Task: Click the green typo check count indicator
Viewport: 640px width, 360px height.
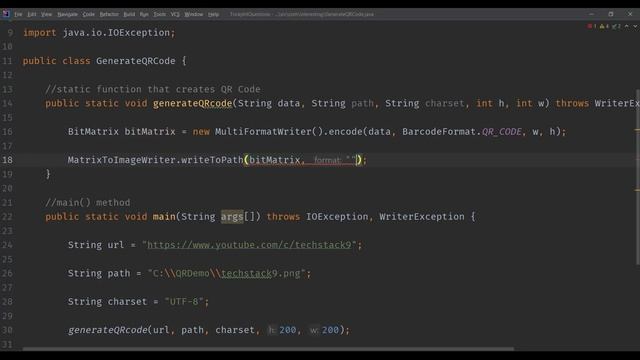Action: point(616,26)
